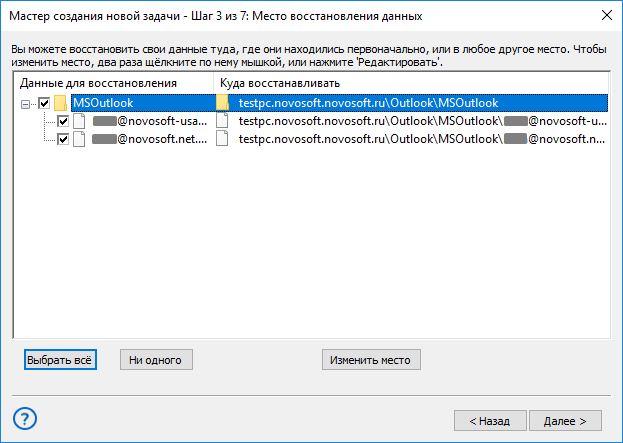Toggle checkbox for the novosoft.net item
The width and height of the screenshot is (623, 443).
[x=63, y=139]
